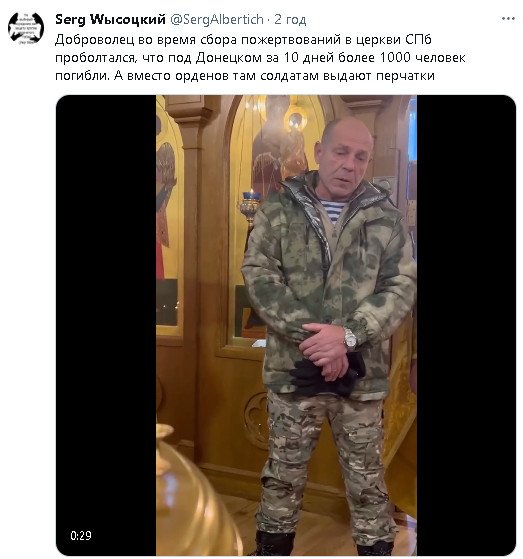Click the last tweet line mentioning 'перчатки'
The height and width of the screenshot is (559, 523).
pyautogui.click(x=245, y=76)
